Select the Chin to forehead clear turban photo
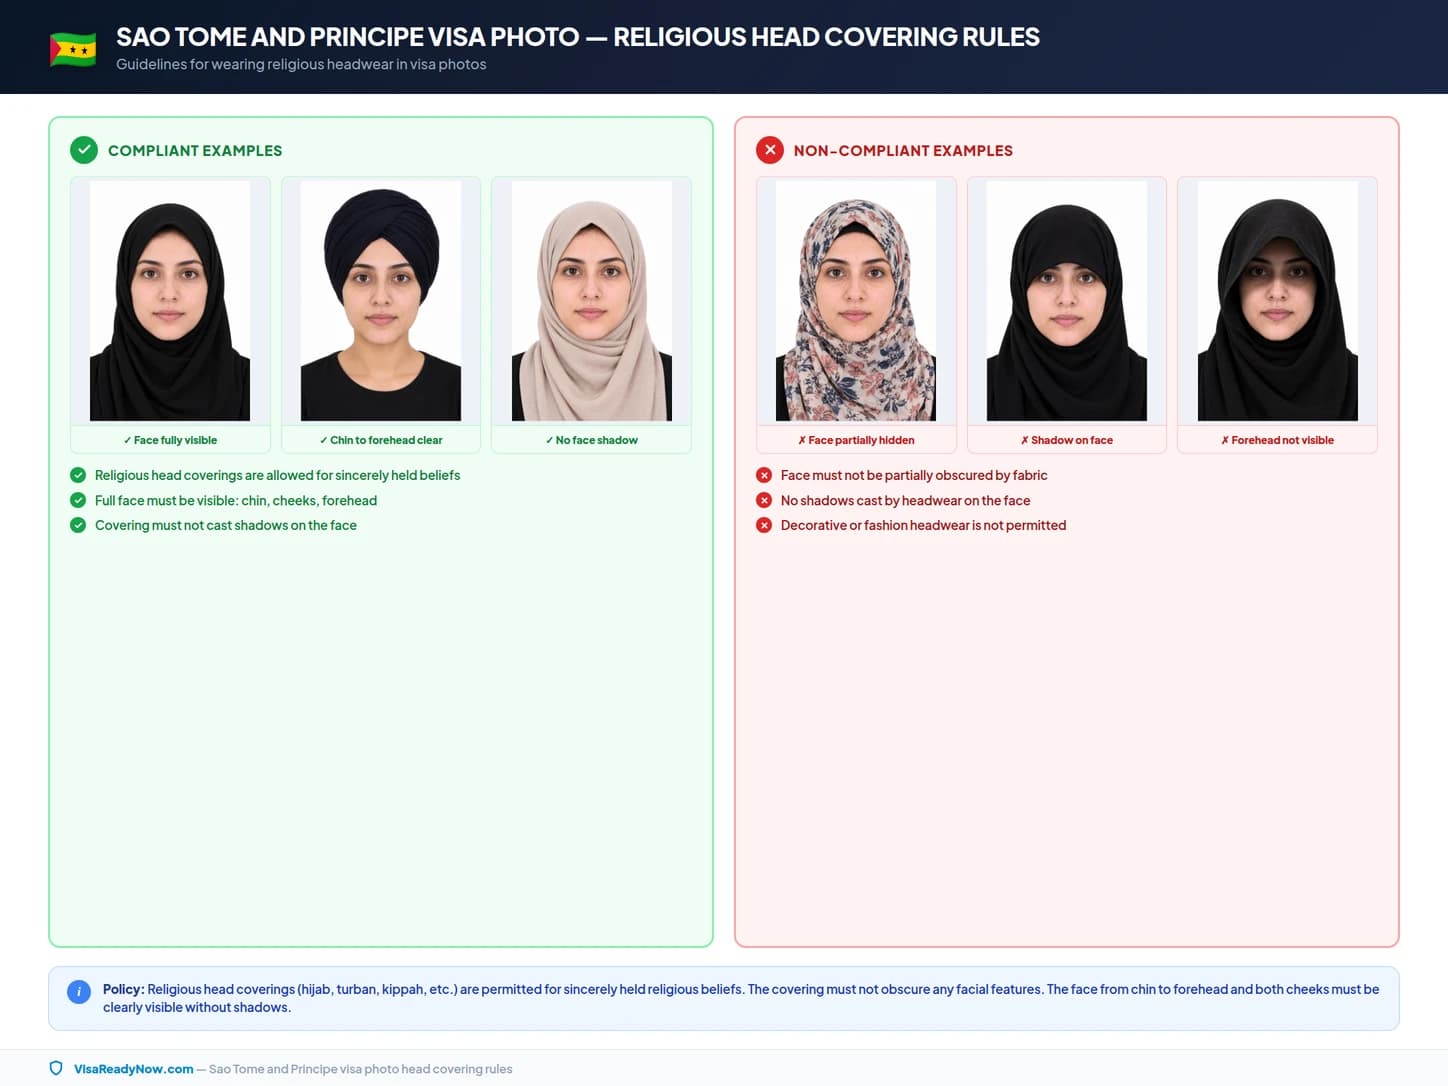 coord(381,301)
